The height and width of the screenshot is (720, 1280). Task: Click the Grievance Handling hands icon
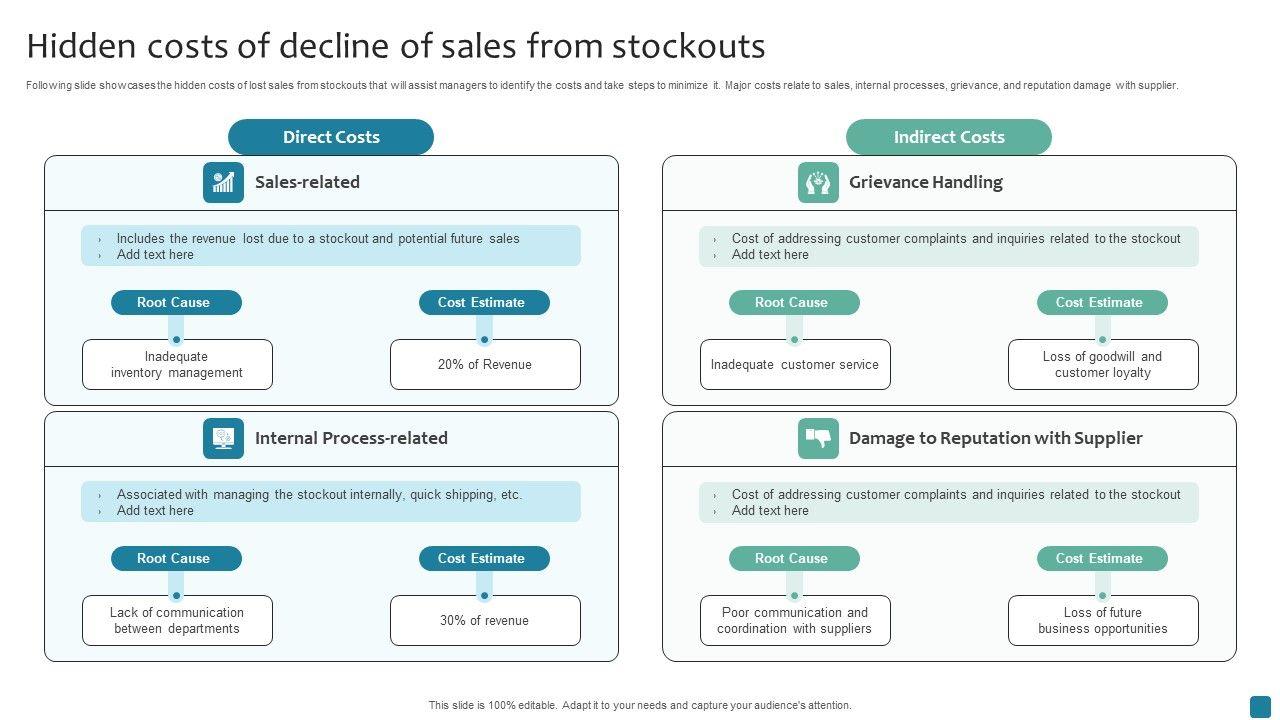click(818, 182)
